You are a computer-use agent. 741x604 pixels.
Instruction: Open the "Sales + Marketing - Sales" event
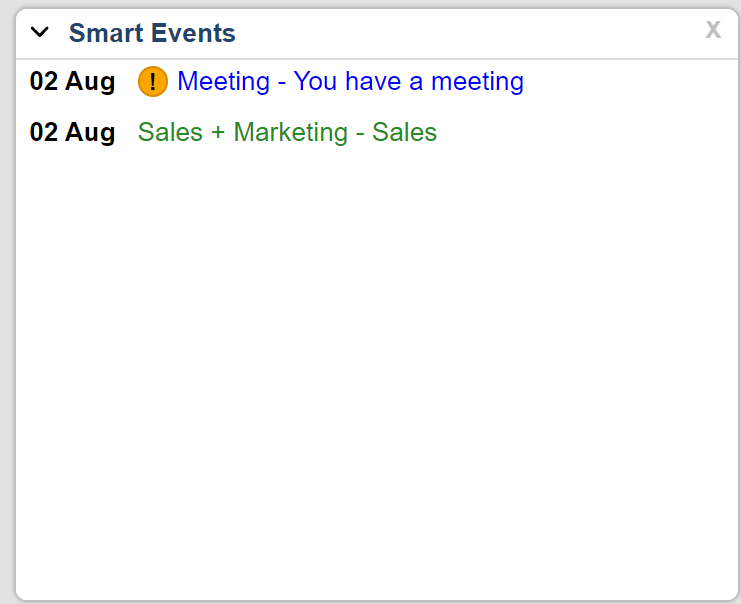click(287, 132)
